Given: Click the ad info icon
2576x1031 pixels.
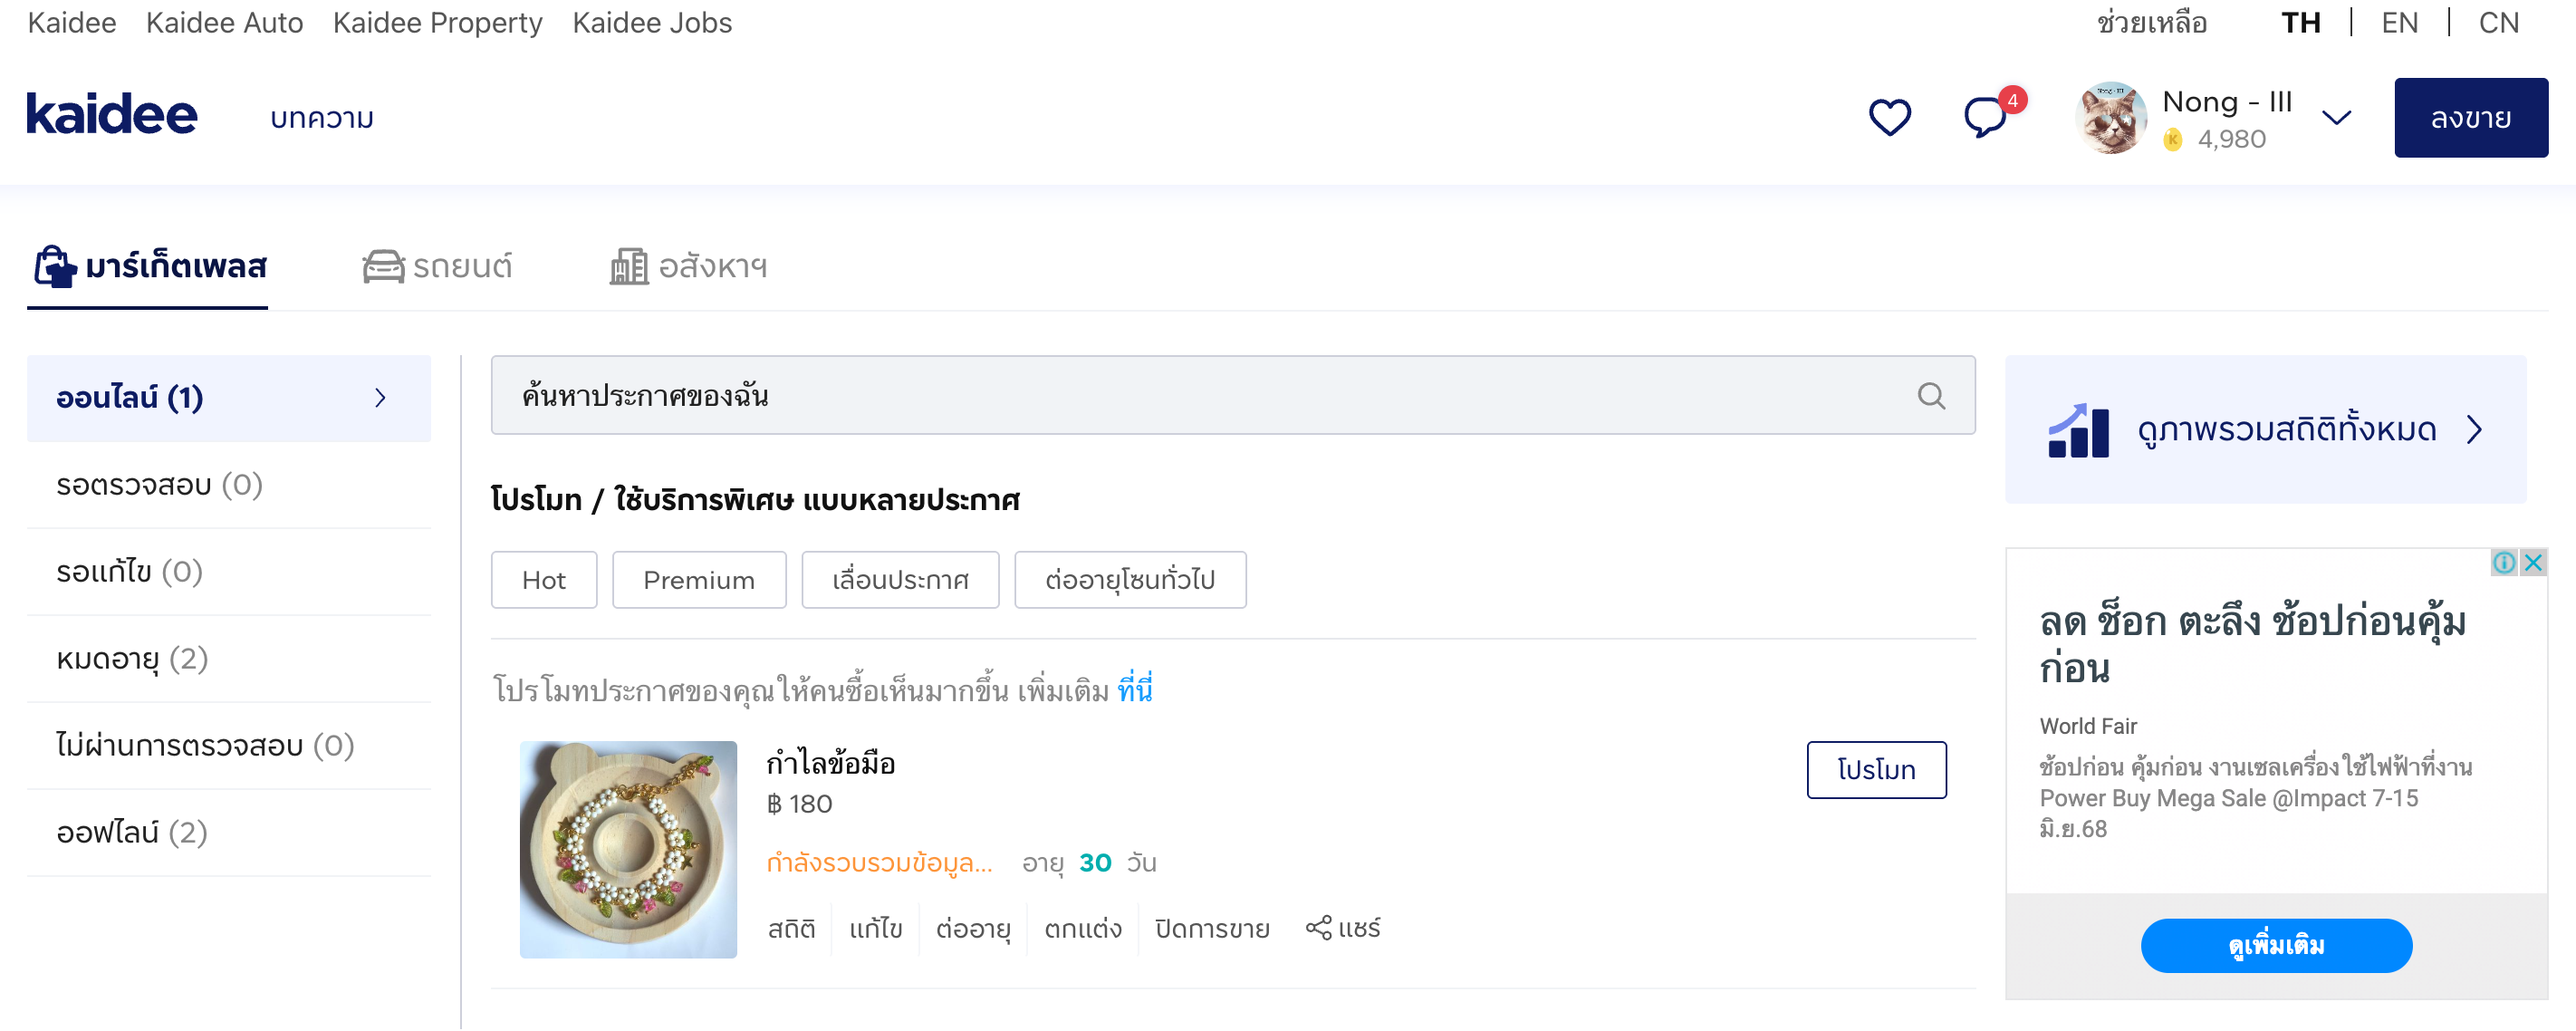Looking at the screenshot, I should (x=2504, y=562).
